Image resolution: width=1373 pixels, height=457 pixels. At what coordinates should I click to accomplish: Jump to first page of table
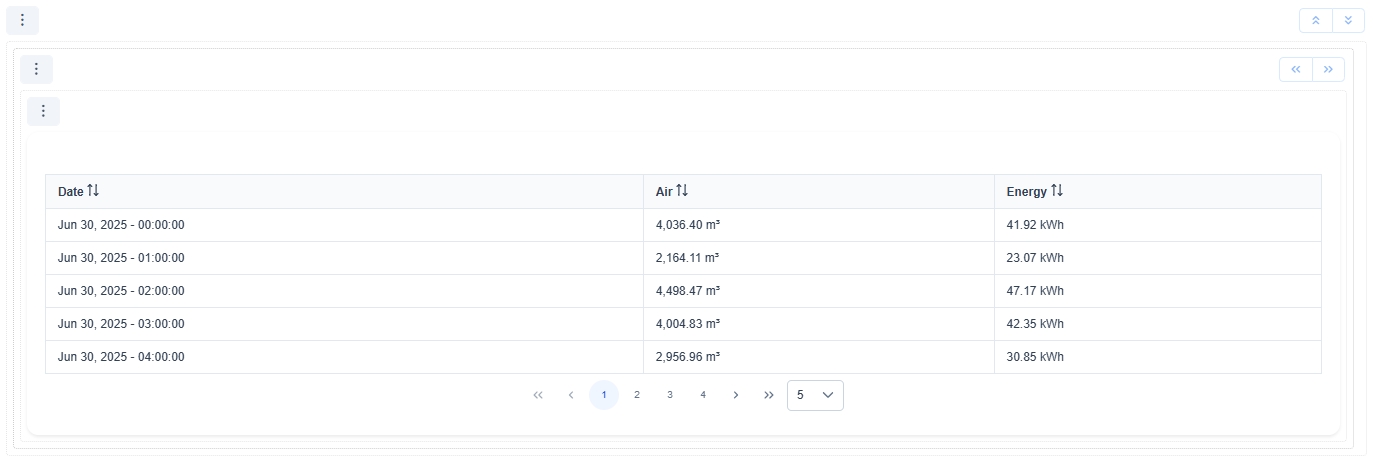point(538,395)
